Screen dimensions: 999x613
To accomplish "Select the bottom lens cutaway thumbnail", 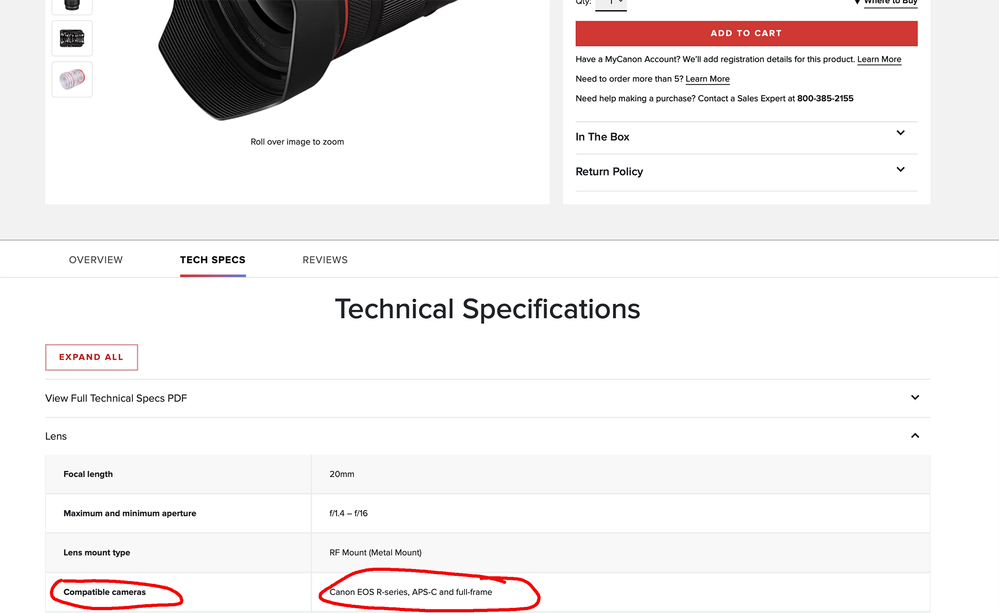I will pyautogui.click(x=71, y=79).
